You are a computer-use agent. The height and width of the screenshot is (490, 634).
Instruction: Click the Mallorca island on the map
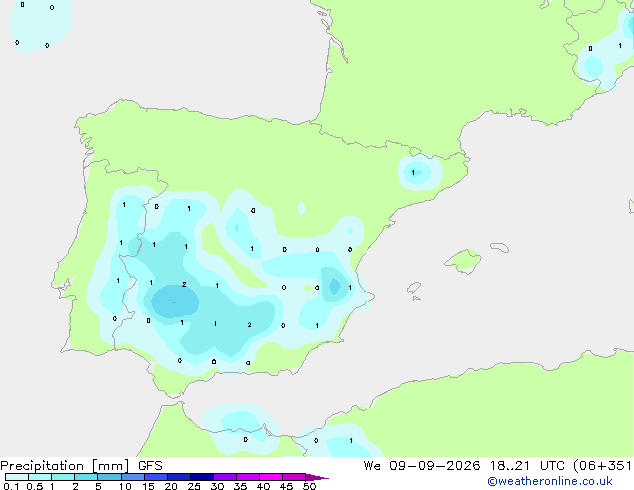pyautogui.click(x=464, y=261)
